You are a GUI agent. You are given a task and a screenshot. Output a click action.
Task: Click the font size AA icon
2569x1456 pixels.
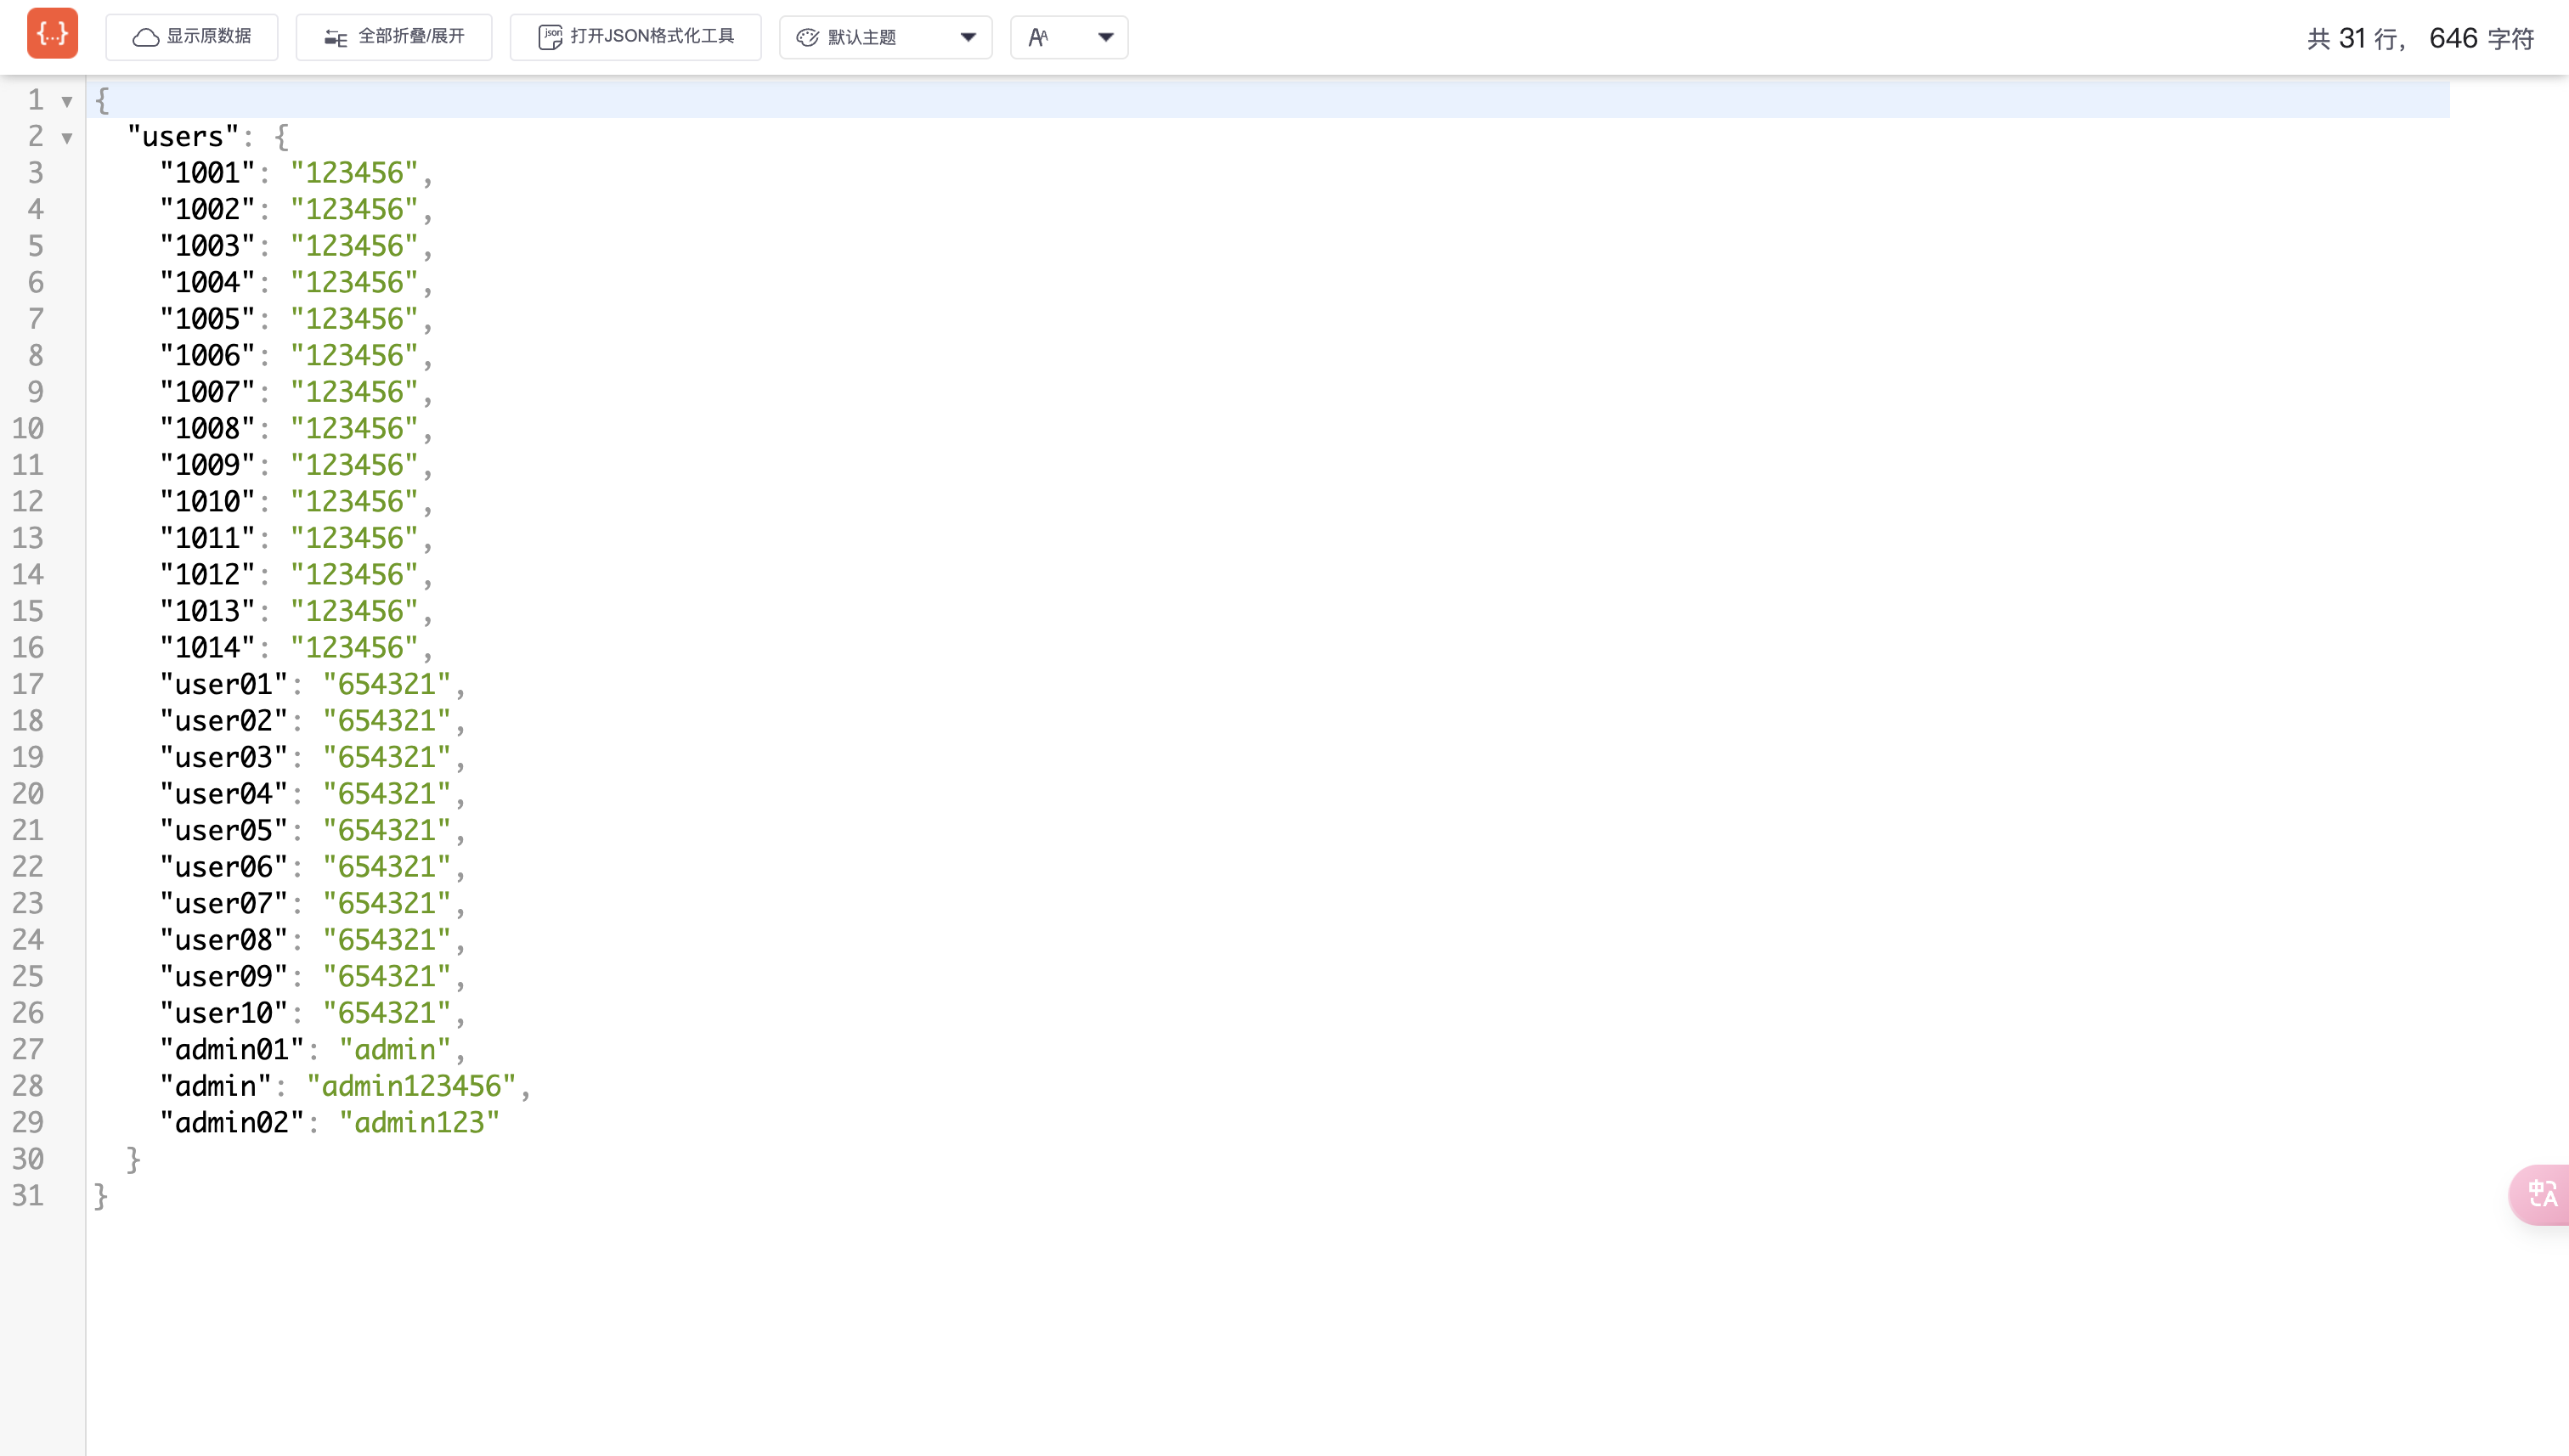pos(1038,38)
